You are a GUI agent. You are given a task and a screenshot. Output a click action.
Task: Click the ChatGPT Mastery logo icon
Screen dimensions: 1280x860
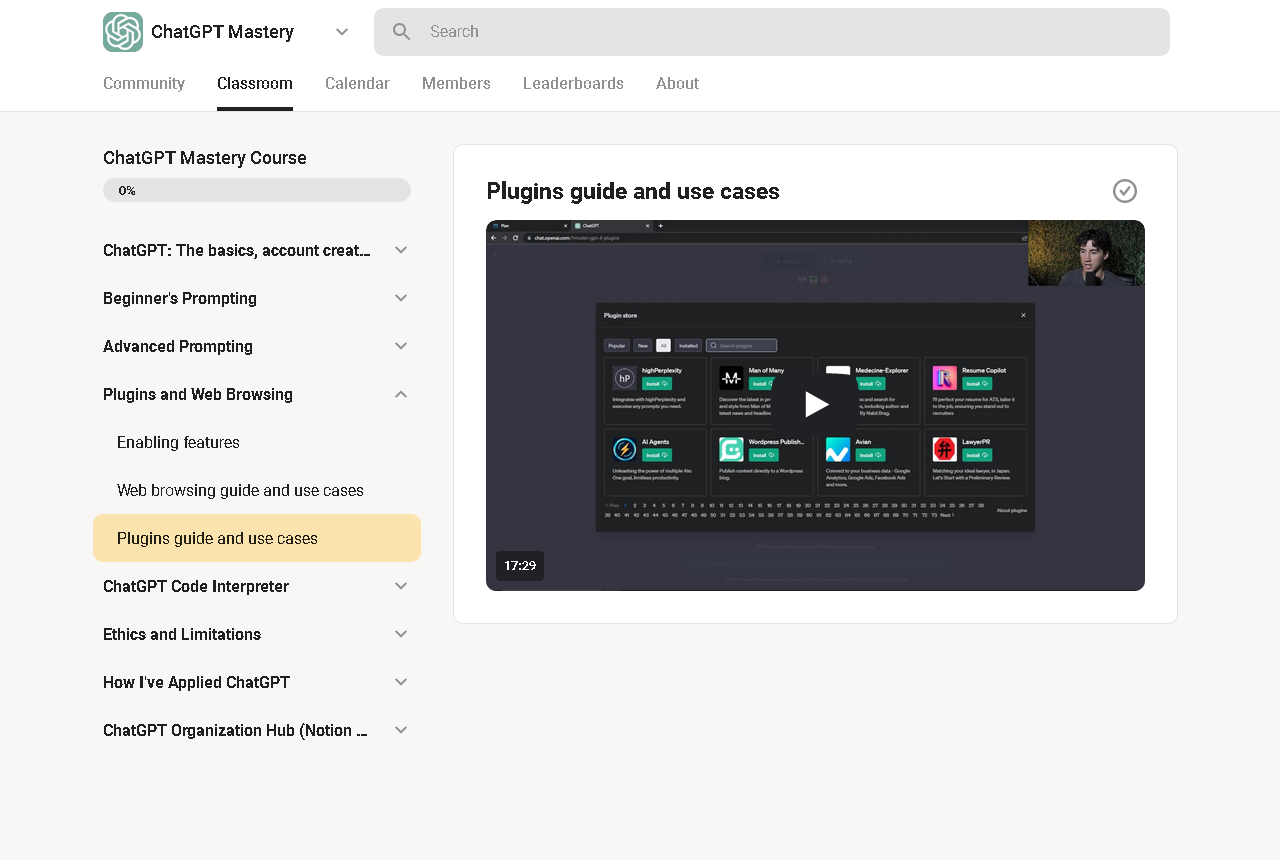[123, 32]
